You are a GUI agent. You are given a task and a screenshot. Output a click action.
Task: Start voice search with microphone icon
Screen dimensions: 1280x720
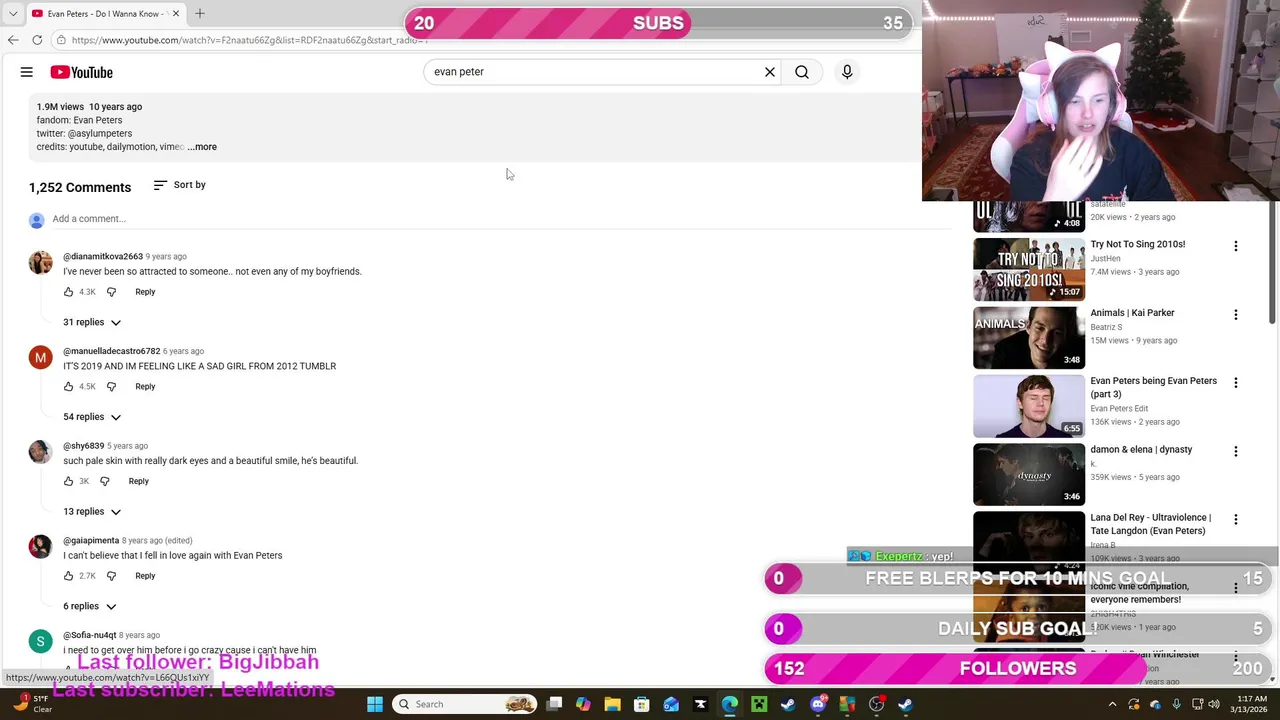(847, 72)
